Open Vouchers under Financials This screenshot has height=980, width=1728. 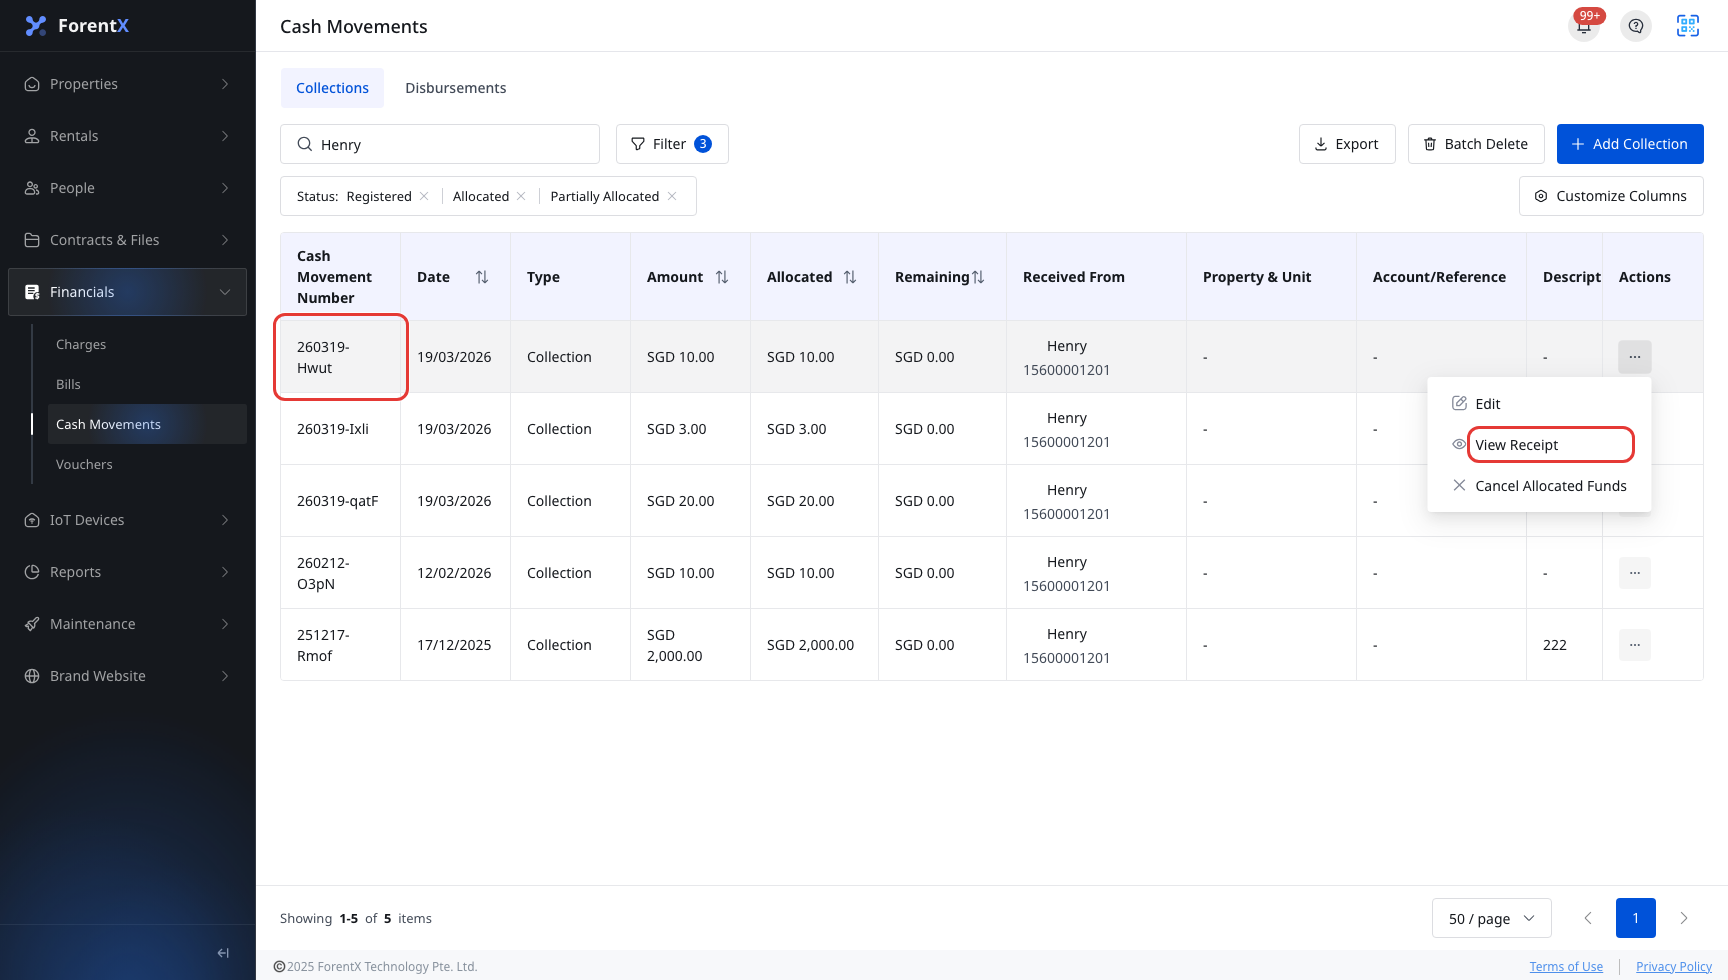[x=147, y=464]
